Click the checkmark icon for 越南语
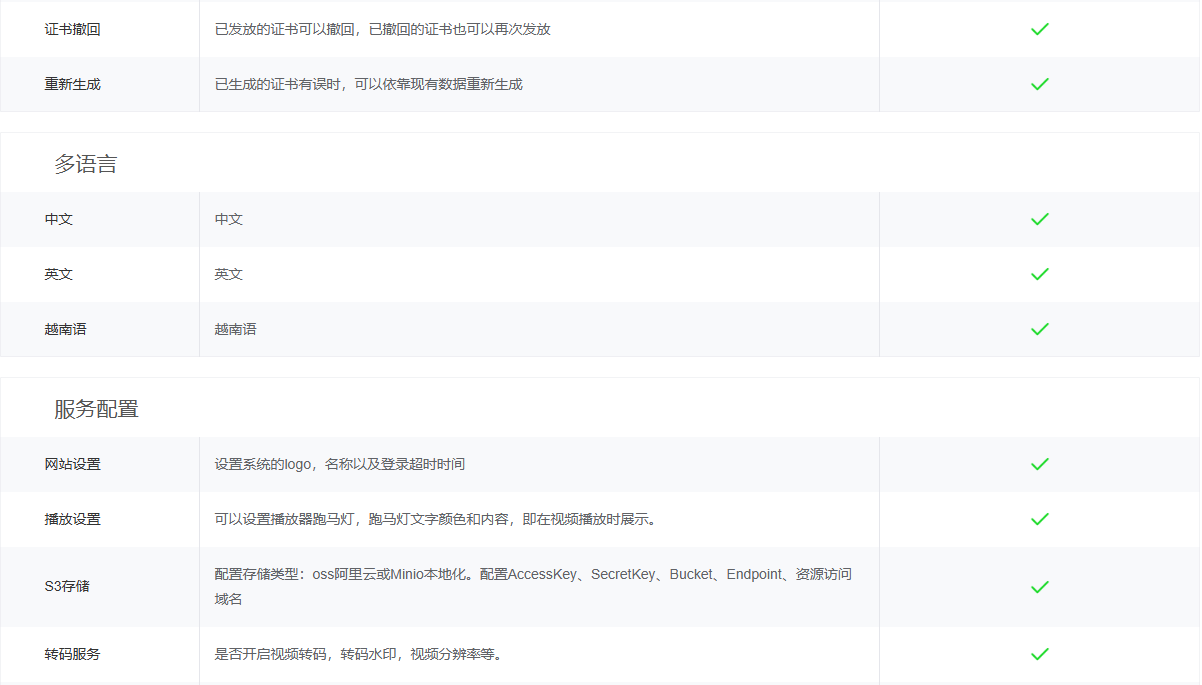This screenshot has height=685, width=1202. tap(1040, 329)
